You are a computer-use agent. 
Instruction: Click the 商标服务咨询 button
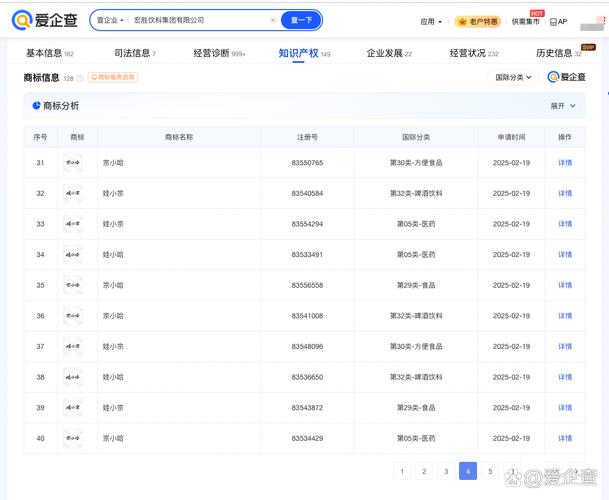click(x=113, y=77)
